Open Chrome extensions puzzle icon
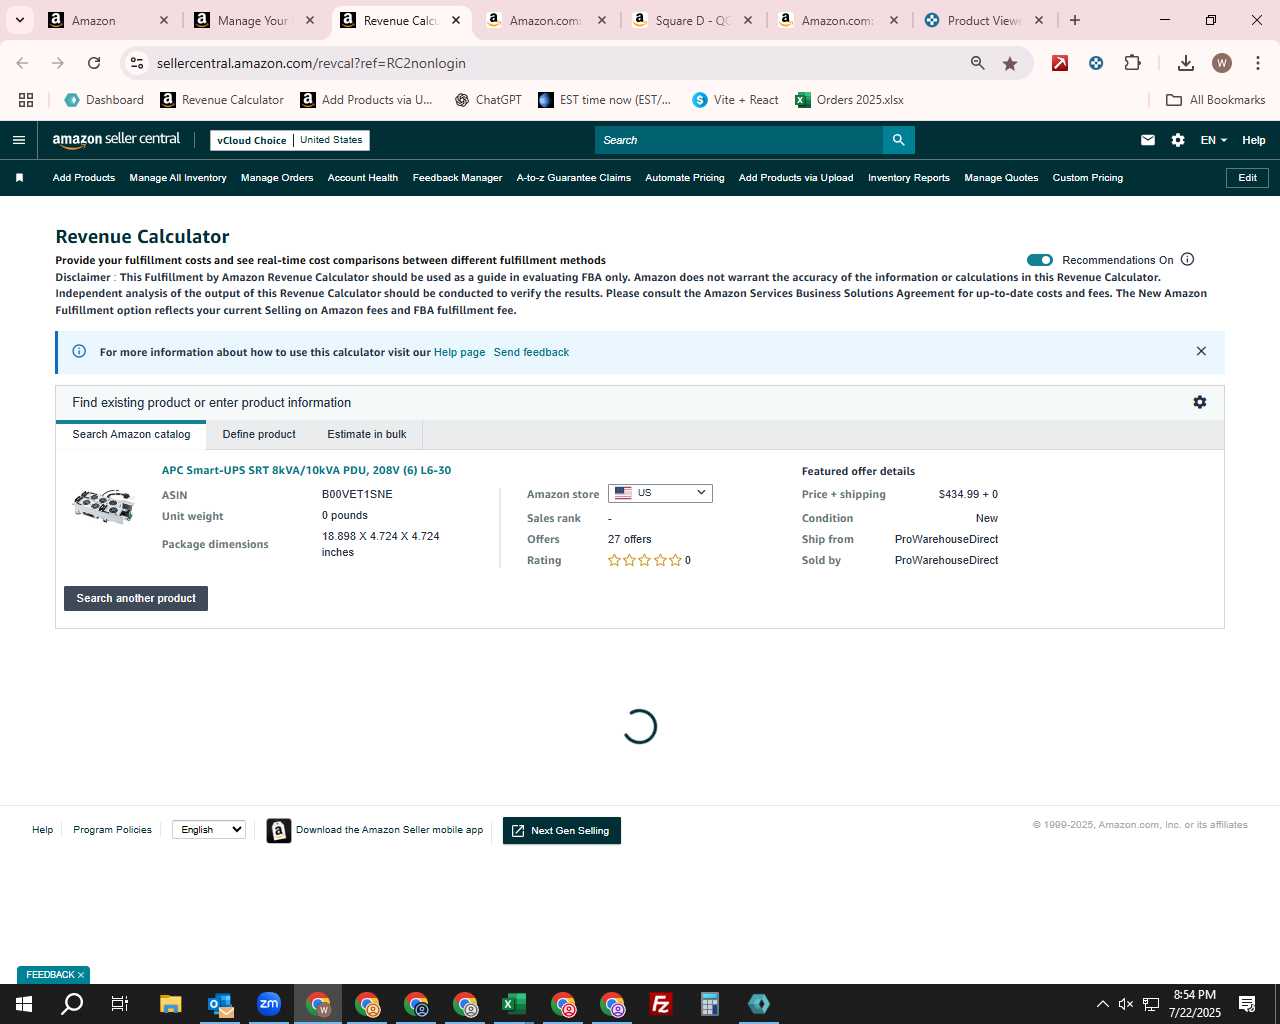The height and width of the screenshot is (1024, 1280). click(x=1132, y=63)
